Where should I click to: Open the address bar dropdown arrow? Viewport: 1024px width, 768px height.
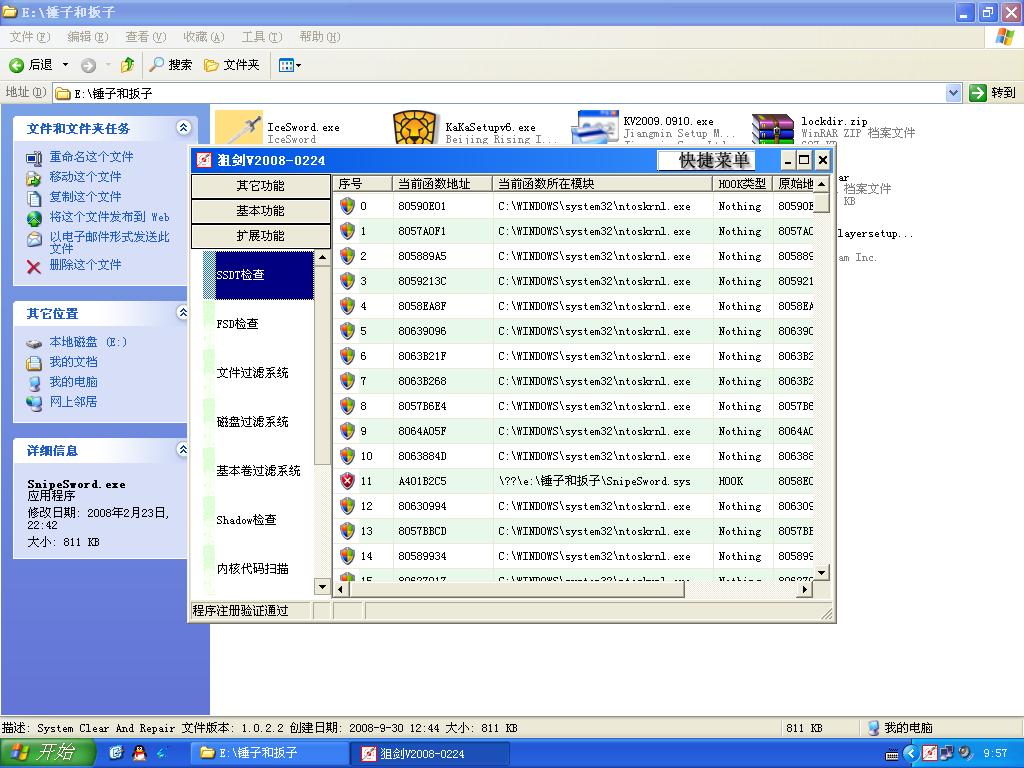point(953,93)
